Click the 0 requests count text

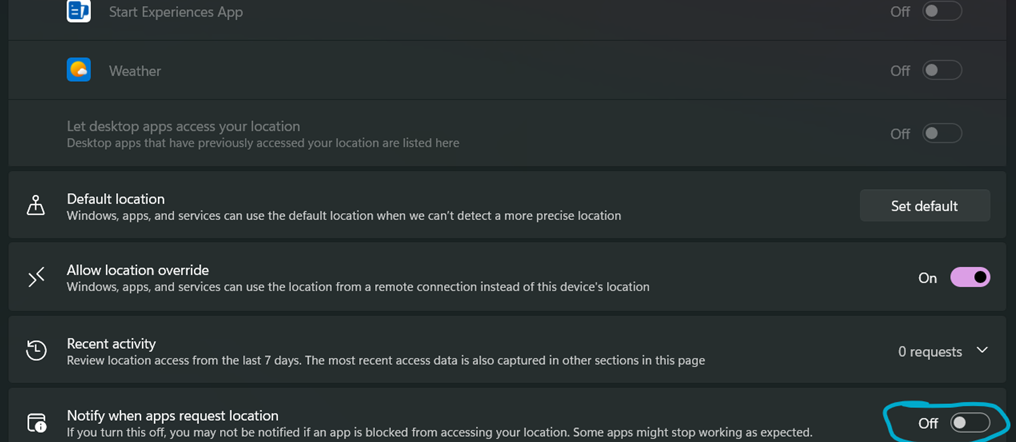(929, 351)
